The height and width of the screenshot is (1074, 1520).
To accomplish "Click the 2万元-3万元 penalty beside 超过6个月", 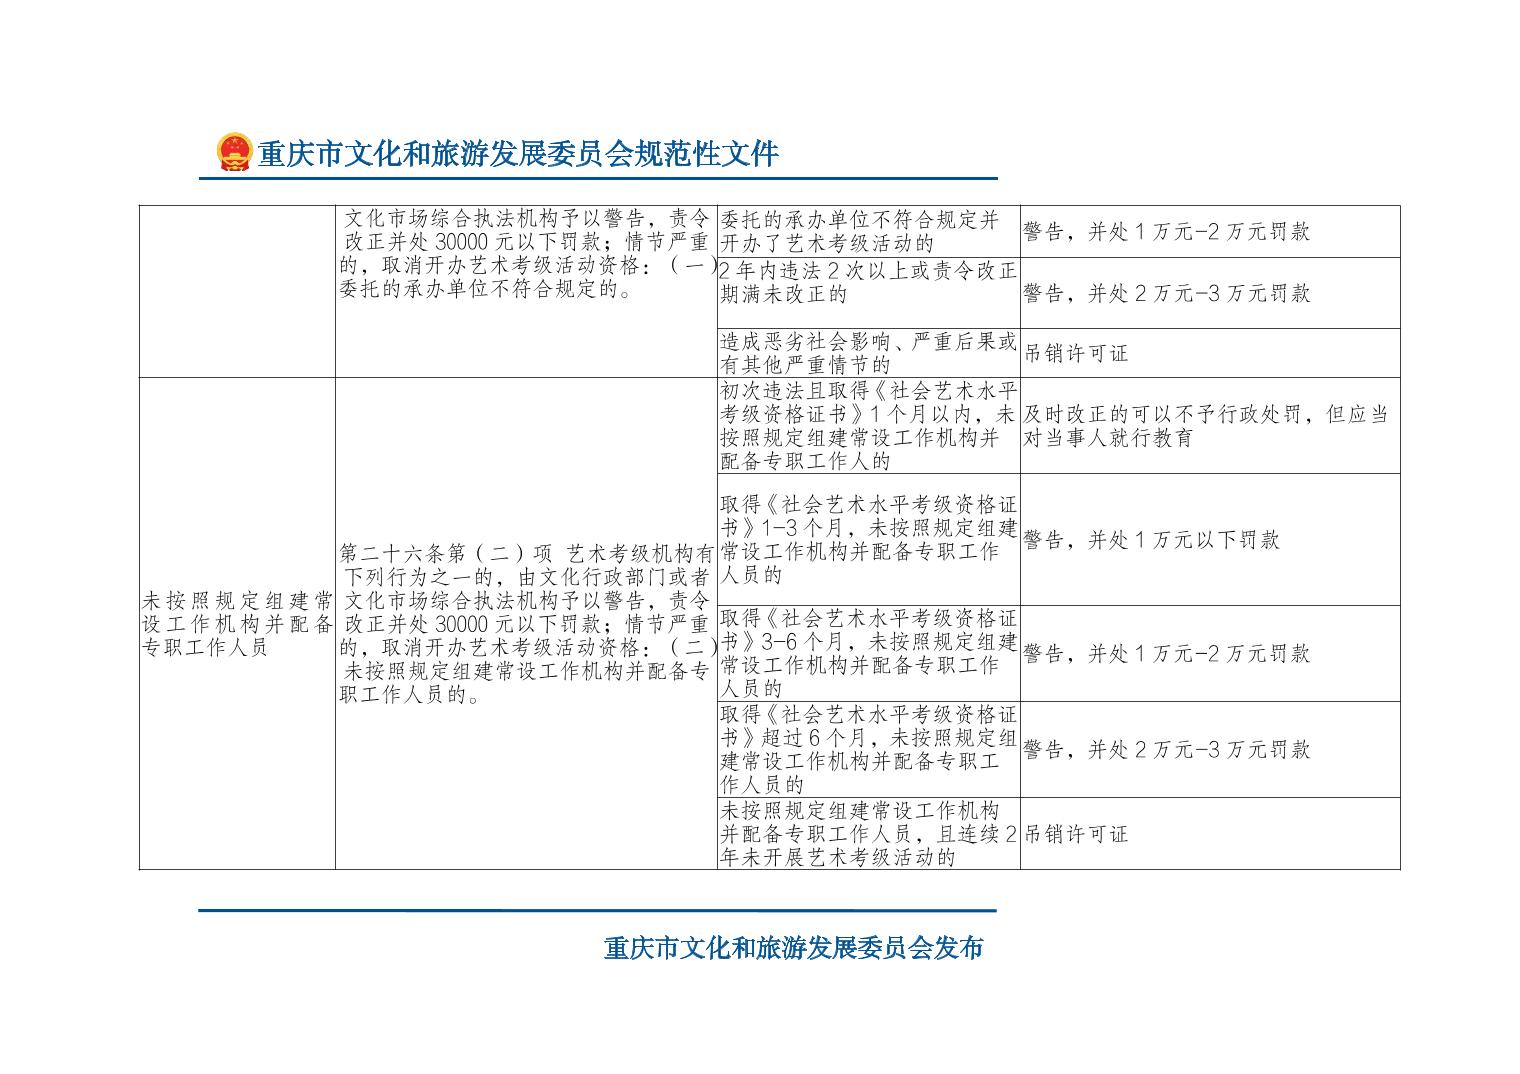I will [x=1166, y=750].
